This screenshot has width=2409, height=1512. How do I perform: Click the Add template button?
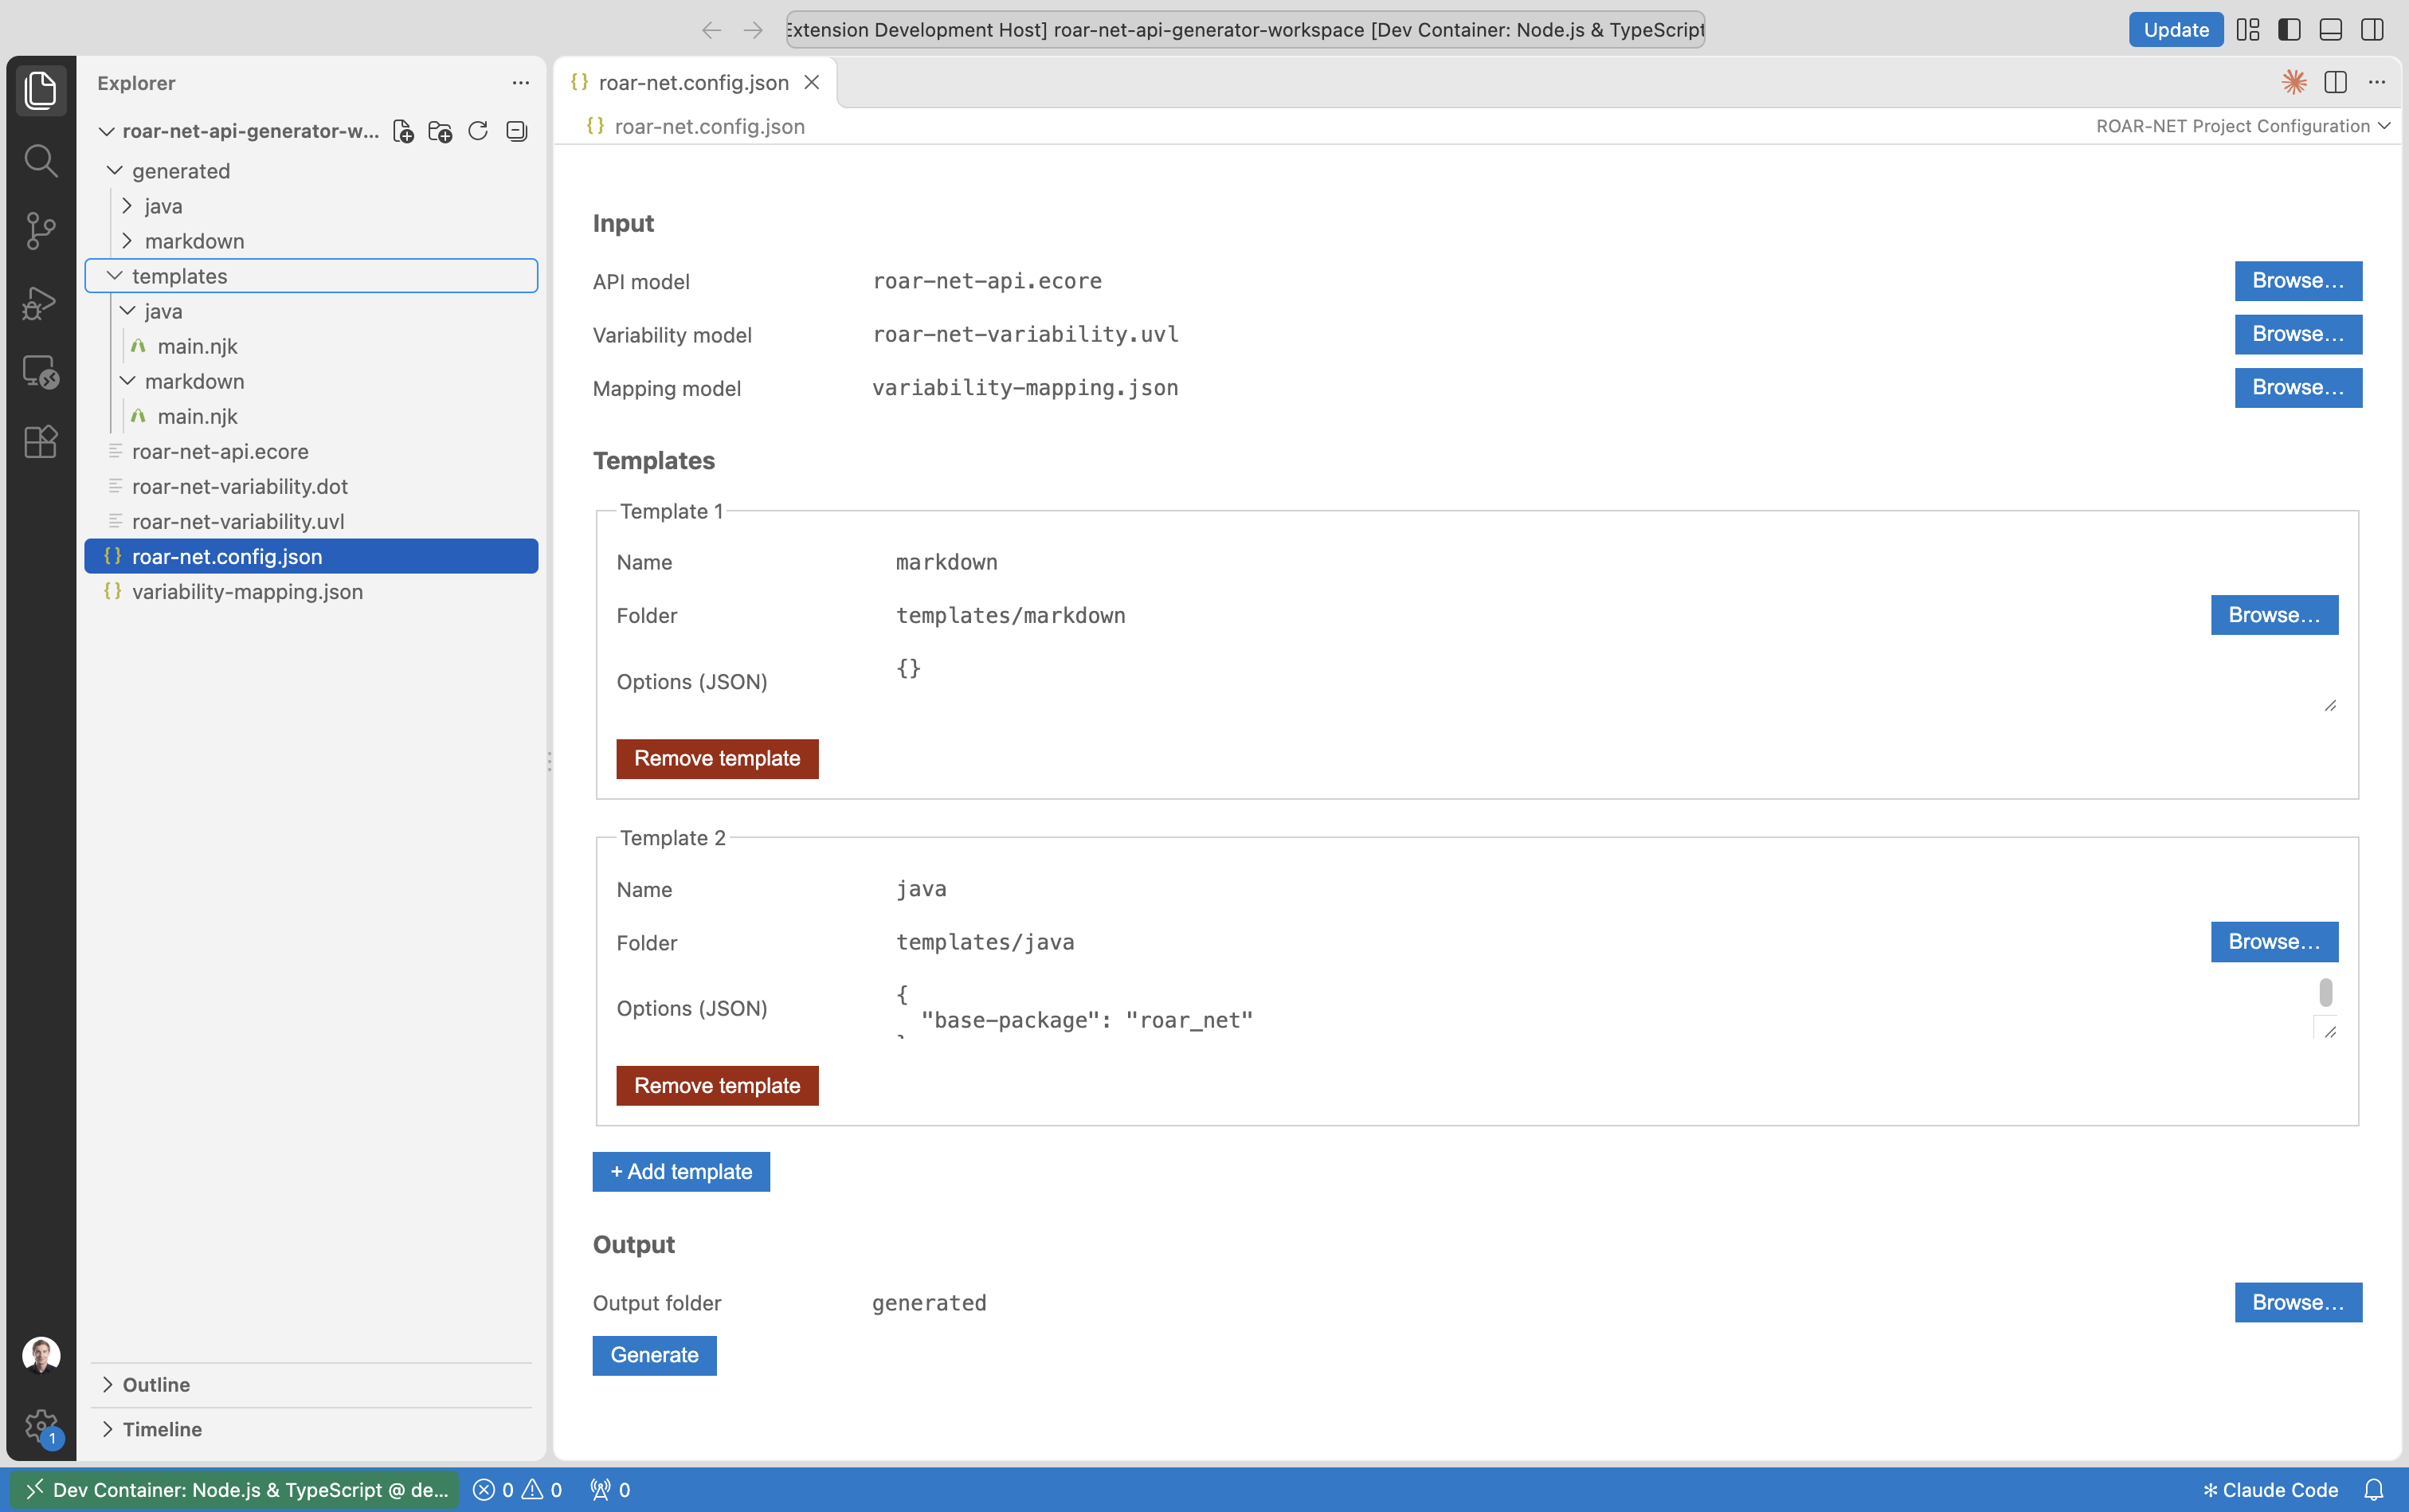click(681, 1171)
